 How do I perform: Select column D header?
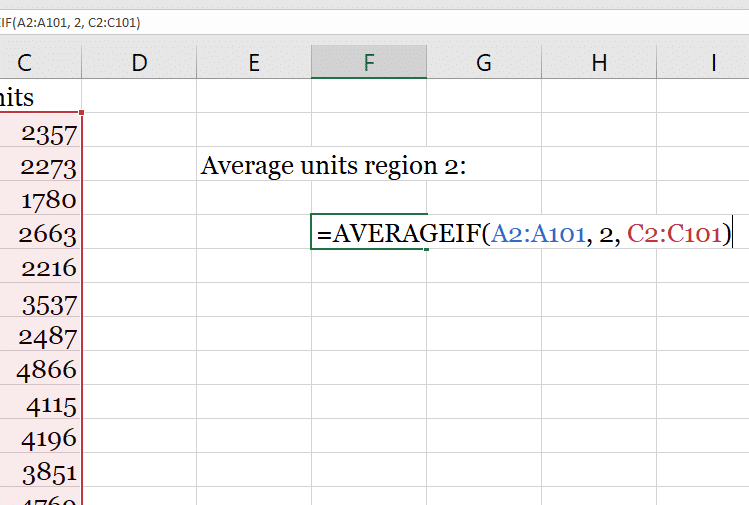pyautogui.click(x=139, y=62)
